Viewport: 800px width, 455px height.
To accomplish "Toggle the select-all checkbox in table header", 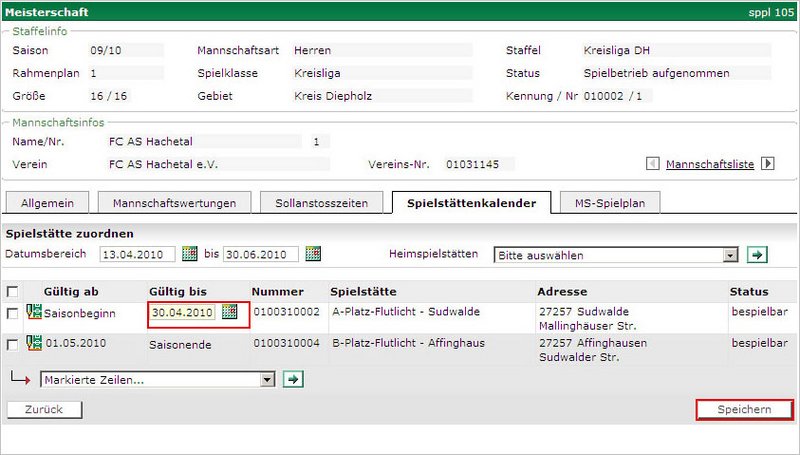I will 12,292.
